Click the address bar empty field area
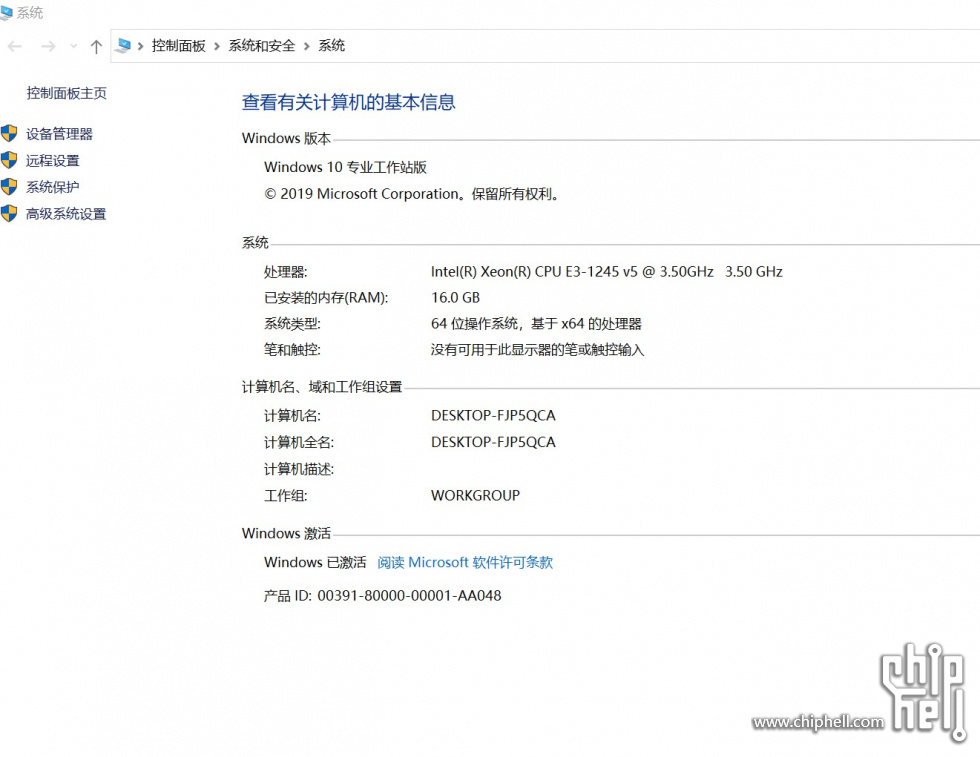The height and width of the screenshot is (757, 980). pos(662,46)
